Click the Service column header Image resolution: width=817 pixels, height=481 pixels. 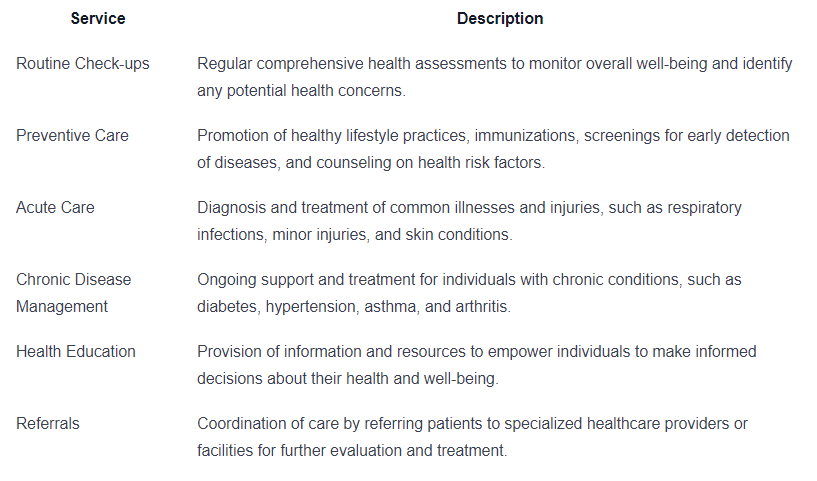click(x=98, y=19)
